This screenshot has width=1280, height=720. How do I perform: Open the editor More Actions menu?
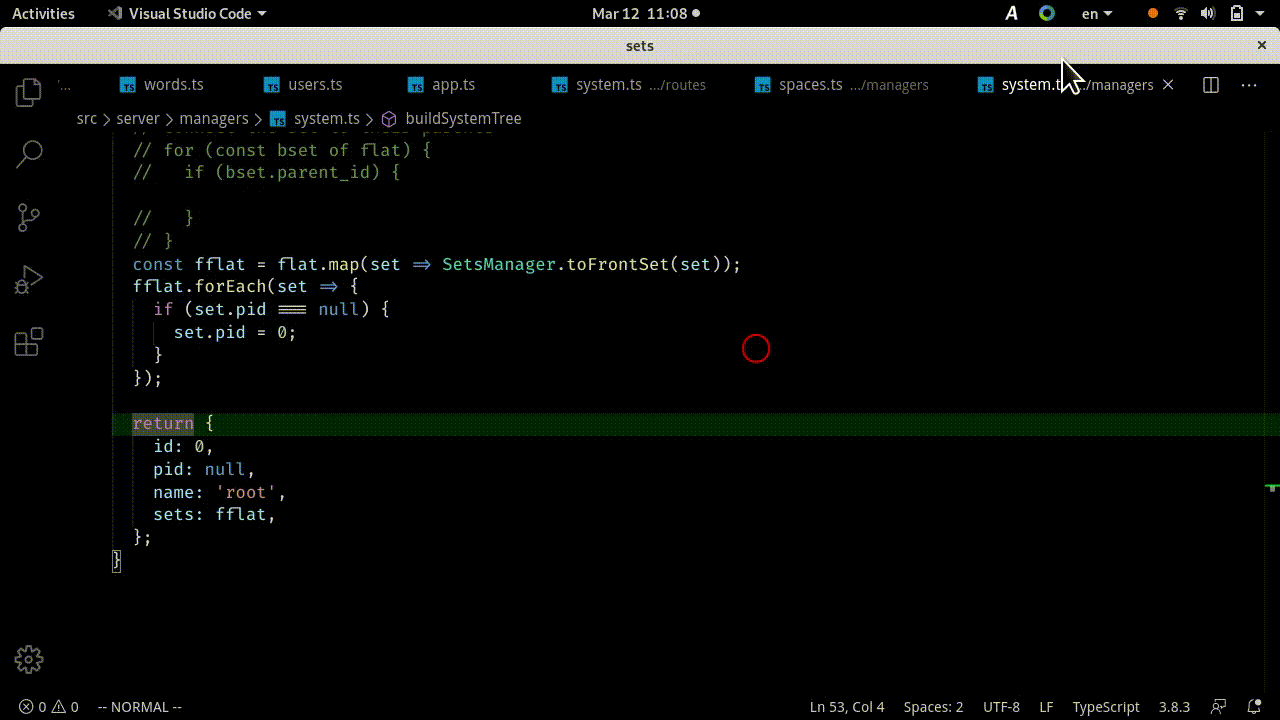pos(1249,85)
